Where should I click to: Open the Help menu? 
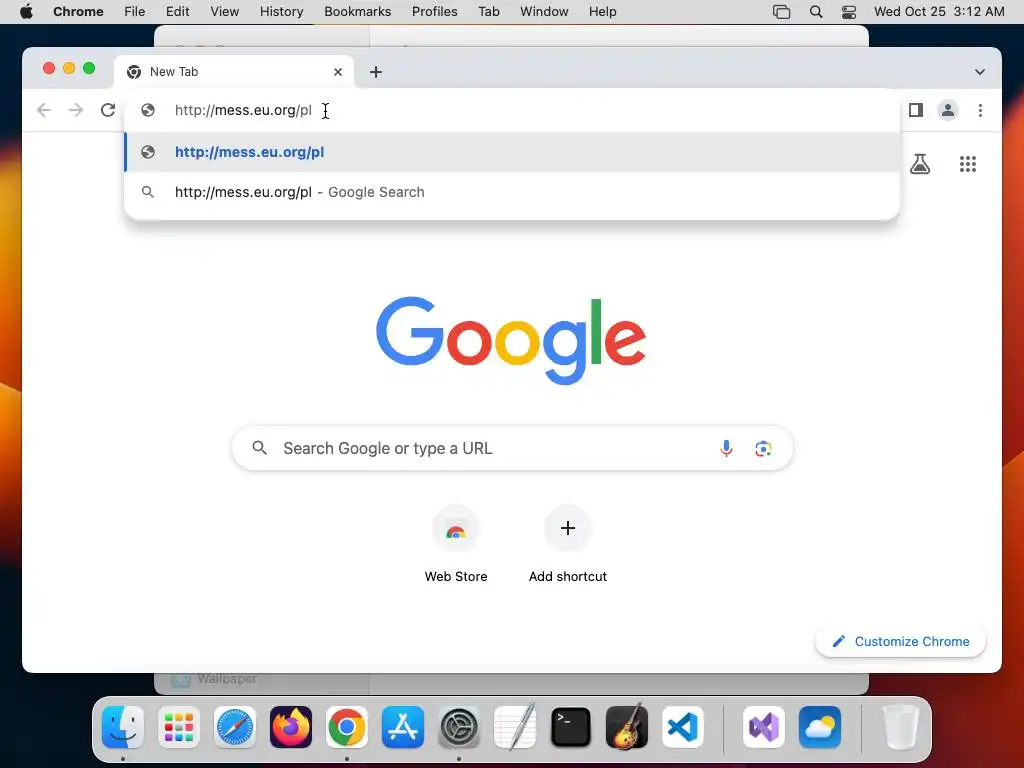[602, 12]
